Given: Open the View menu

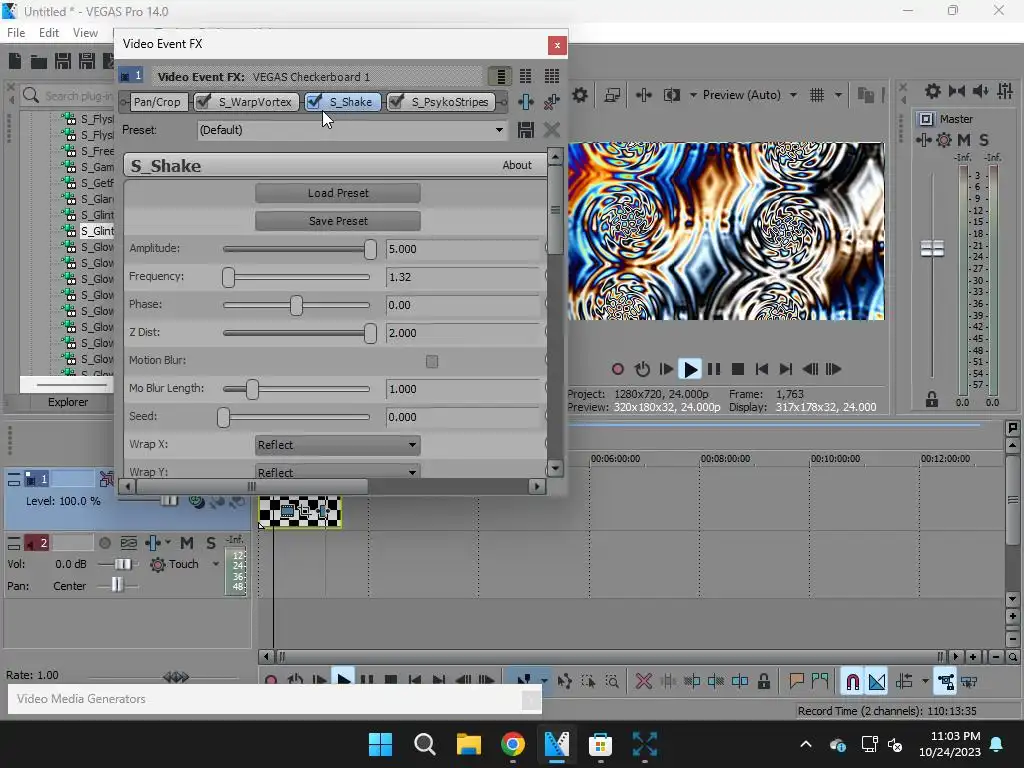Looking at the screenshot, I should (x=85, y=33).
